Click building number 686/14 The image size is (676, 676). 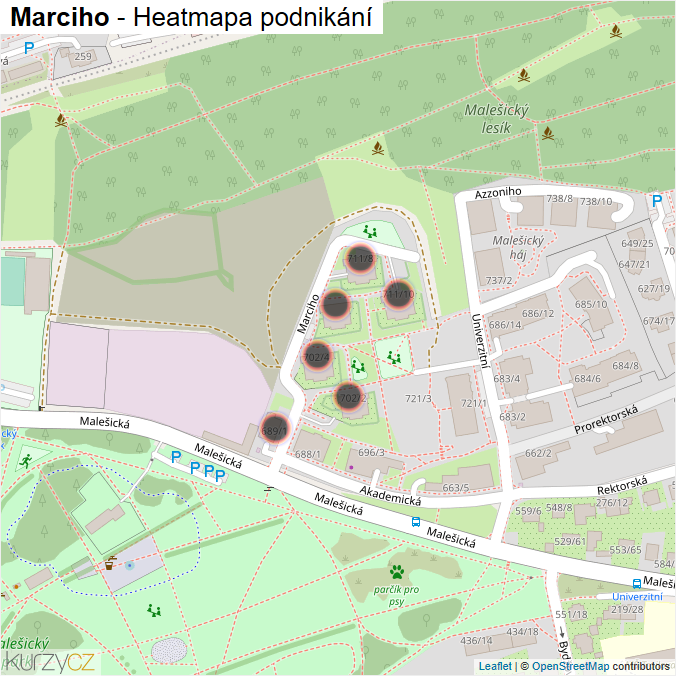click(x=505, y=325)
